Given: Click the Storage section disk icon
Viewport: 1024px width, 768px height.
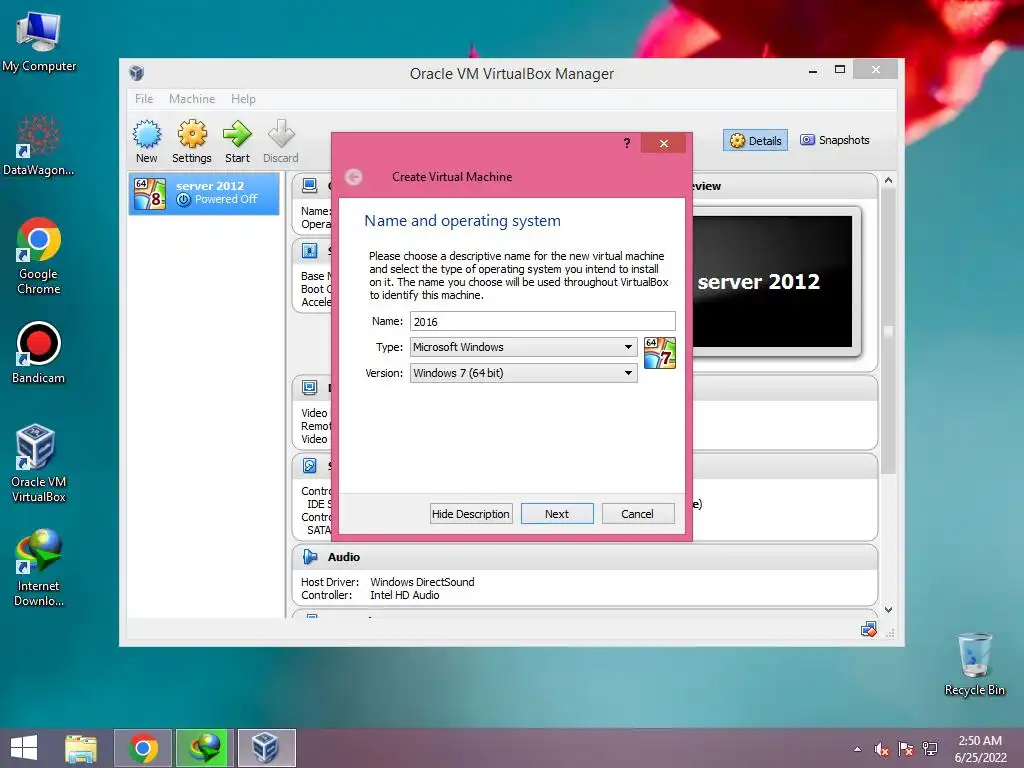Looking at the screenshot, I should tap(310, 466).
